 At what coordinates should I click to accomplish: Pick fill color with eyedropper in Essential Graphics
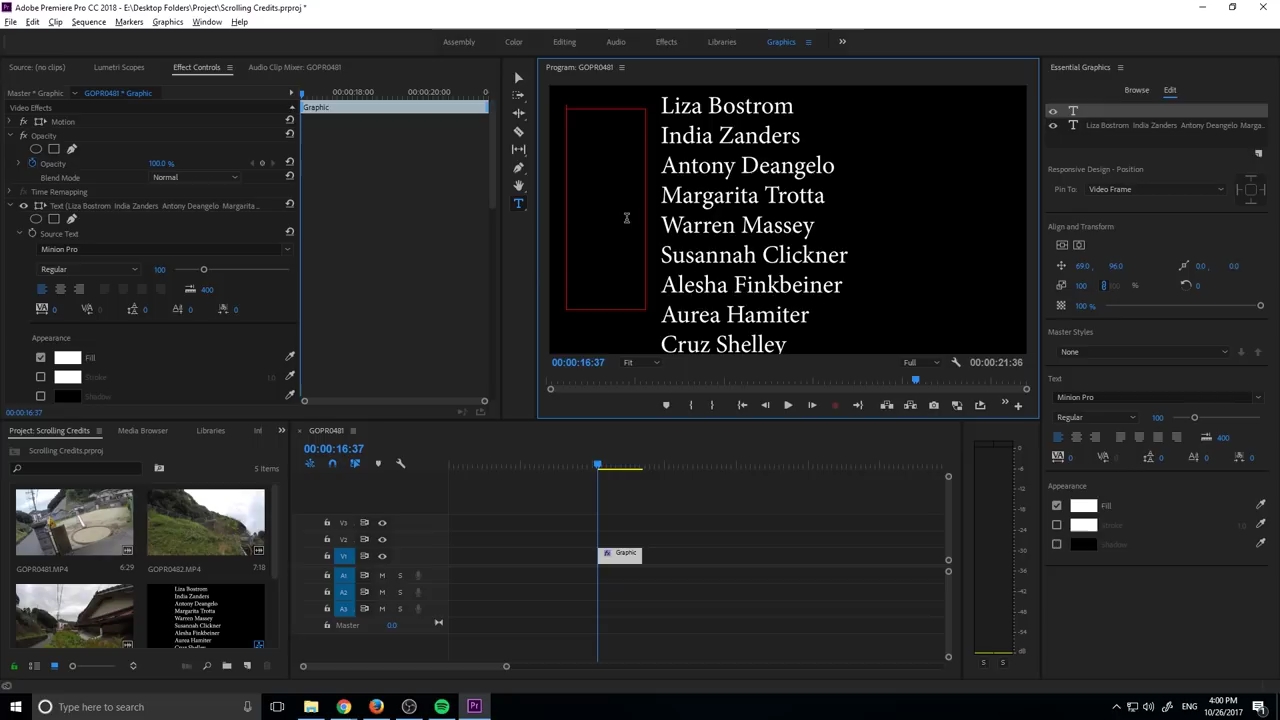(1260, 505)
